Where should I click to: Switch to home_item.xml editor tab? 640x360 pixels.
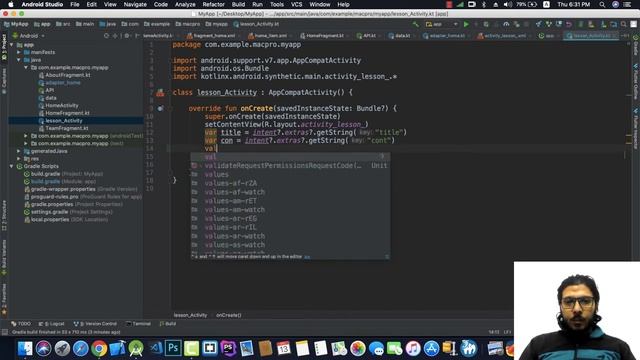[268, 36]
